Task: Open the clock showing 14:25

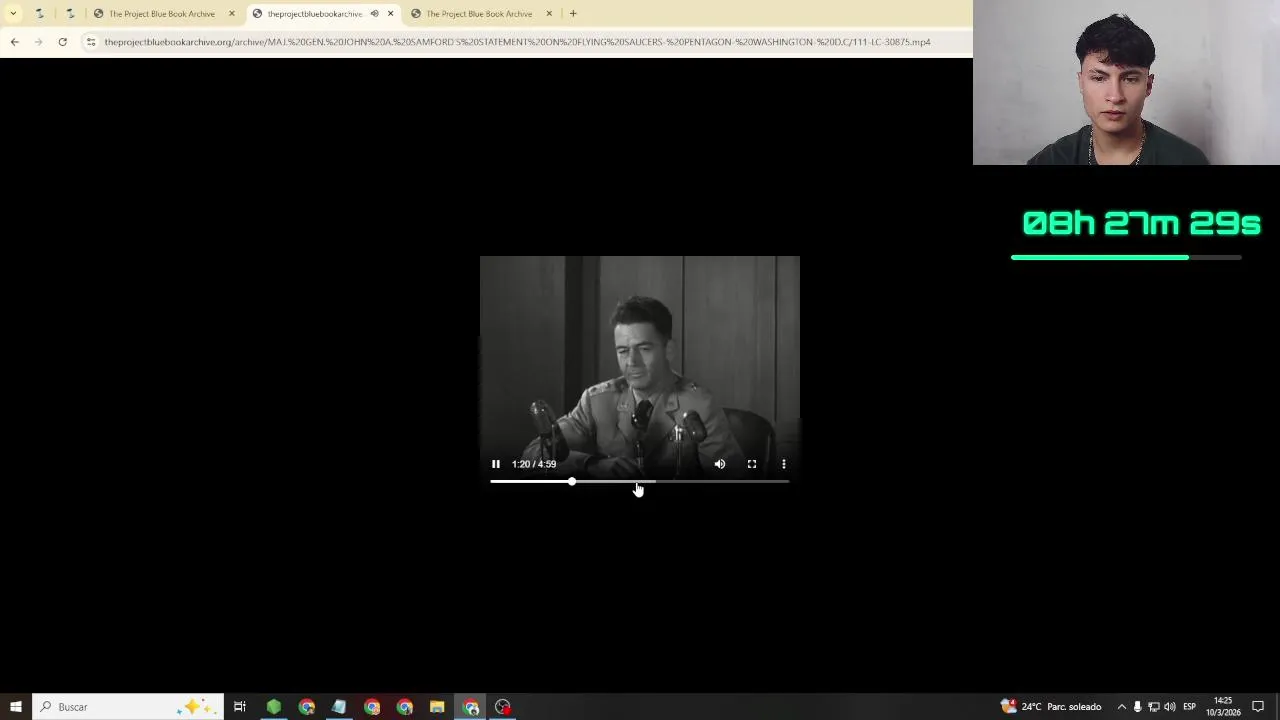Action: tap(1222, 707)
